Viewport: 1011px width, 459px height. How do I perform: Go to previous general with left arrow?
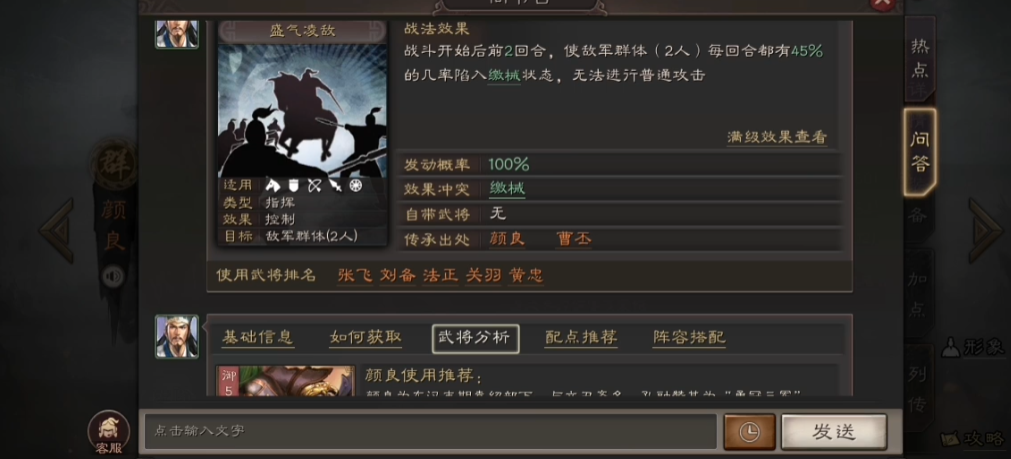(x=57, y=230)
